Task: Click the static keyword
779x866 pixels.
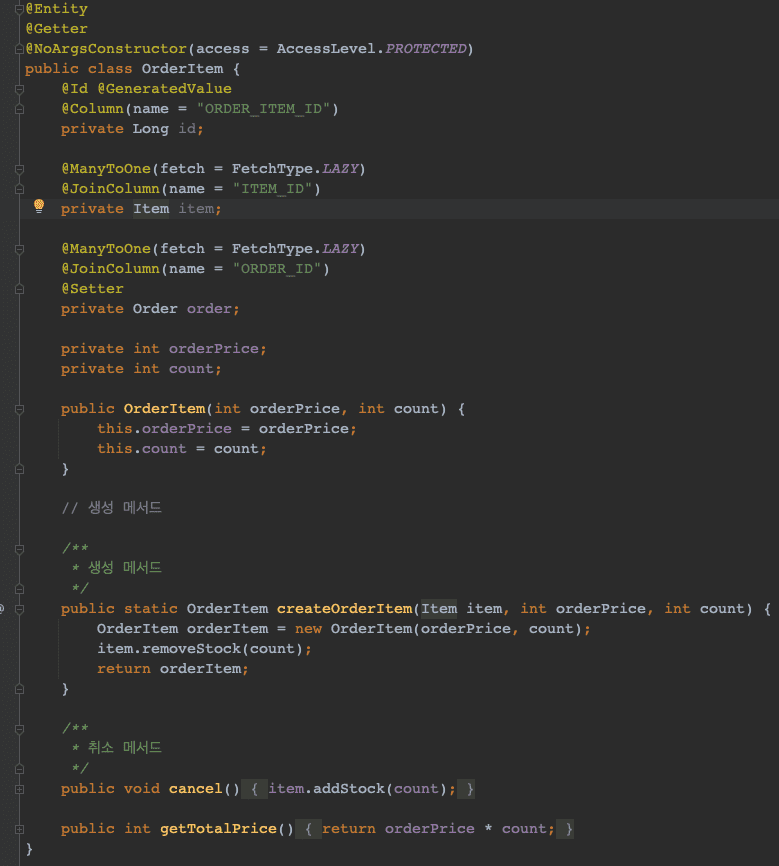Action: (151, 609)
